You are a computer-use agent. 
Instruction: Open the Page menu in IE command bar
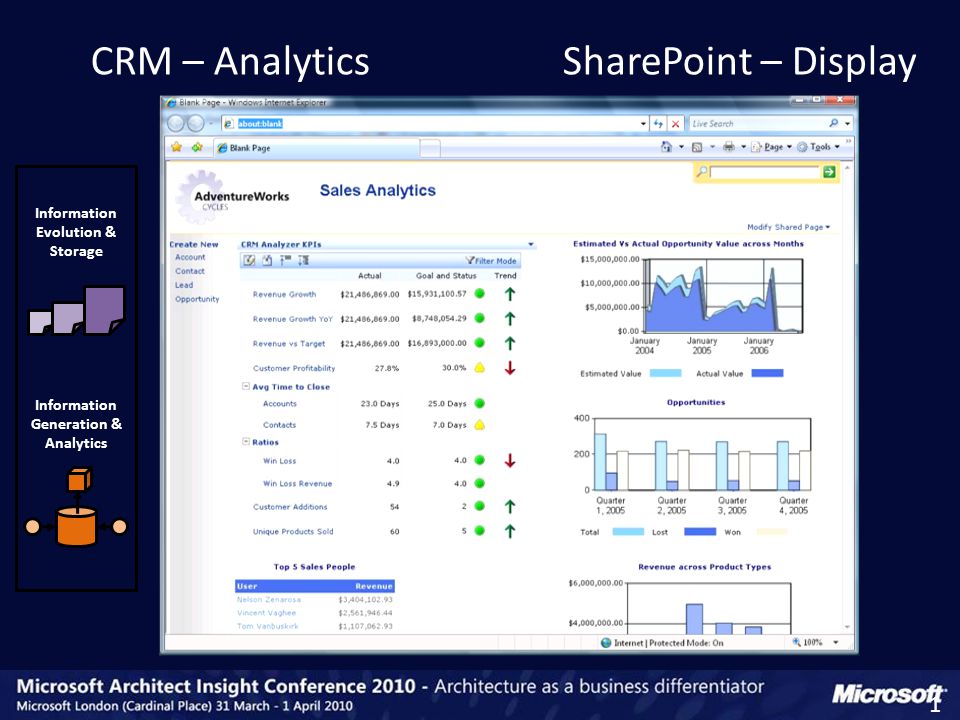pyautogui.click(x=771, y=147)
